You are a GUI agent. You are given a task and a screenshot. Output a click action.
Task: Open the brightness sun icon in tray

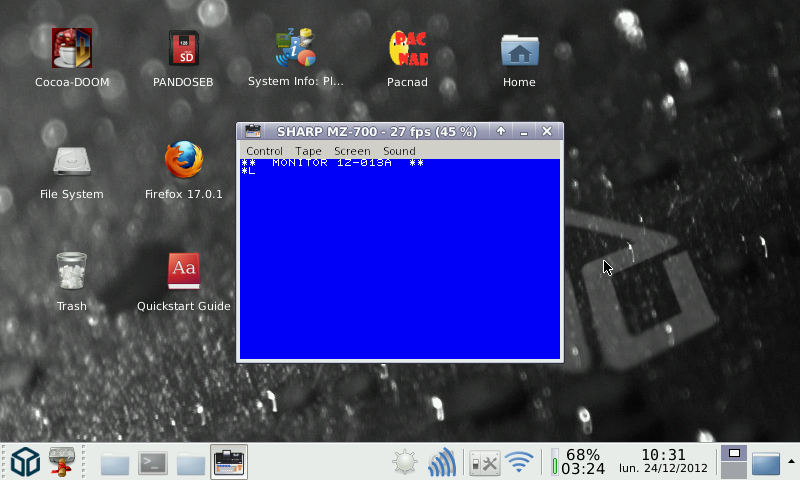click(405, 462)
